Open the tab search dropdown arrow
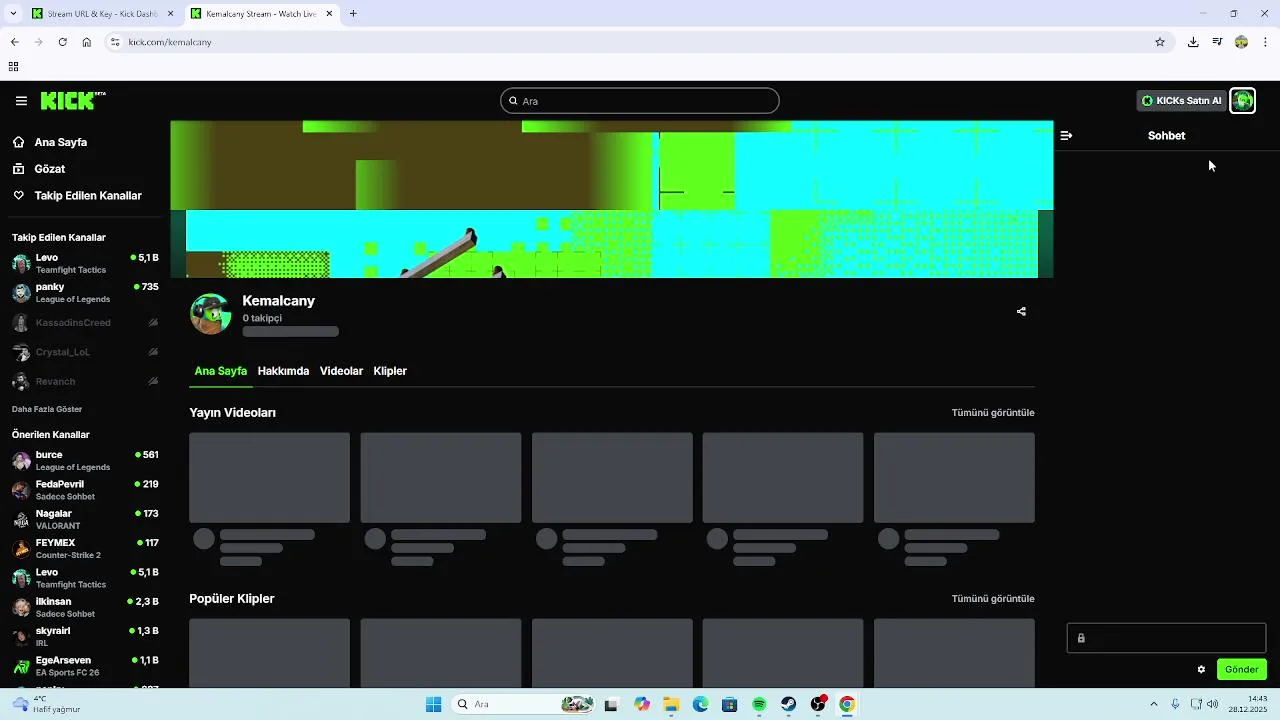Image resolution: width=1280 pixels, height=720 pixels. click(x=13, y=14)
